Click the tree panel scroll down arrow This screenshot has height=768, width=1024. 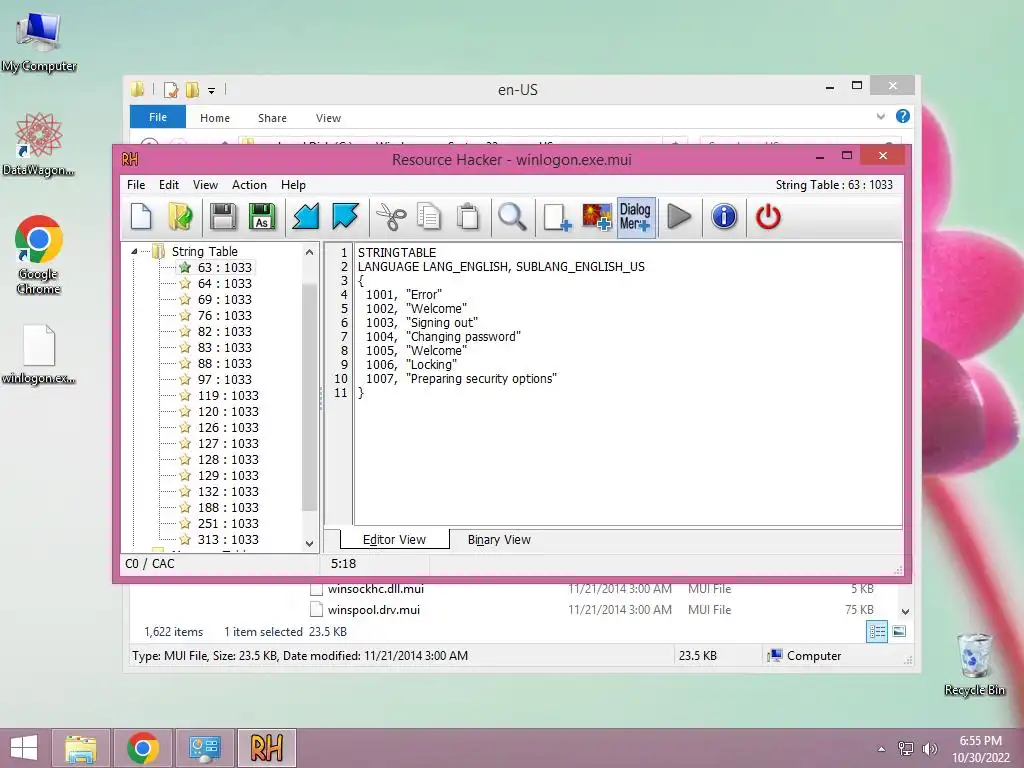coord(310,543)
